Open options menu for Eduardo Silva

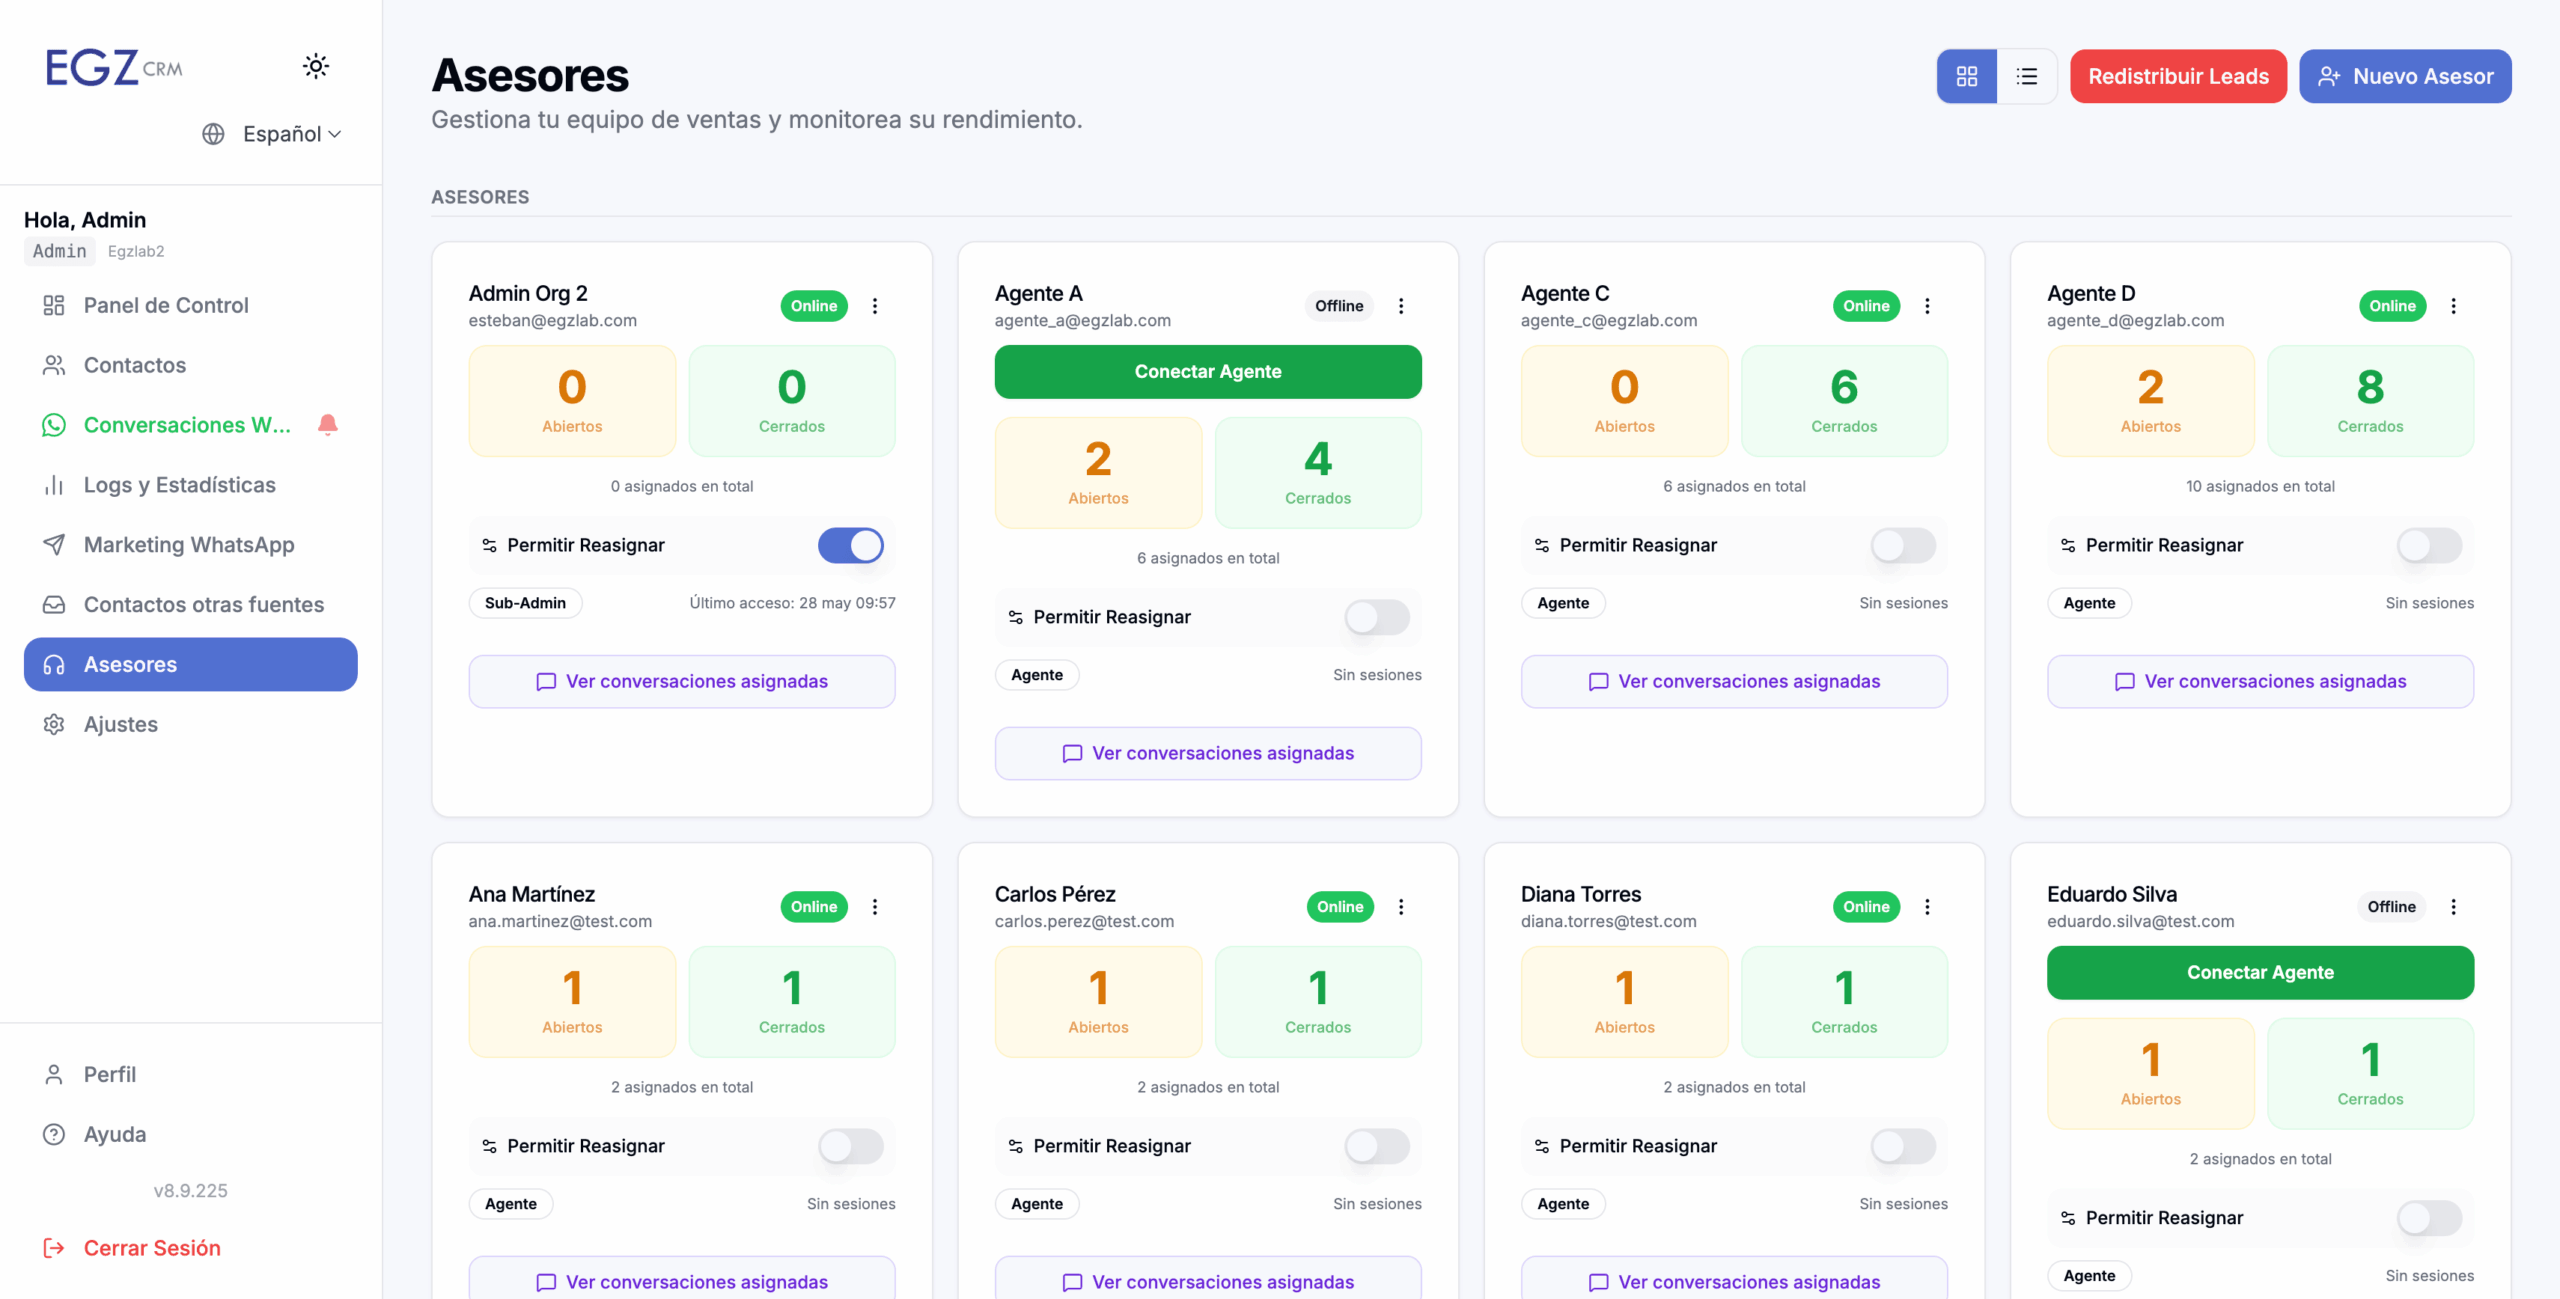coord(2453,907)
